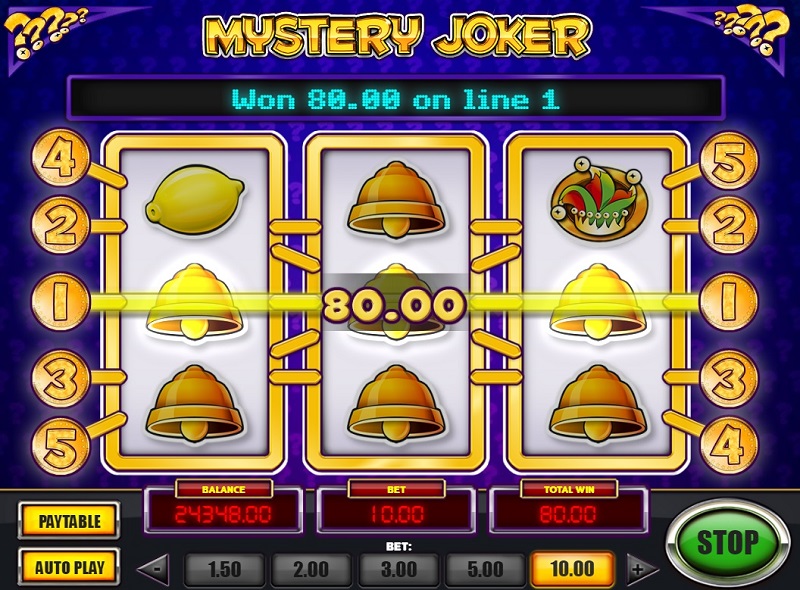This screenshot has height=590, width=800.
Task: Click the bottom-right payline 4 coin
Action: pos(729,446)
